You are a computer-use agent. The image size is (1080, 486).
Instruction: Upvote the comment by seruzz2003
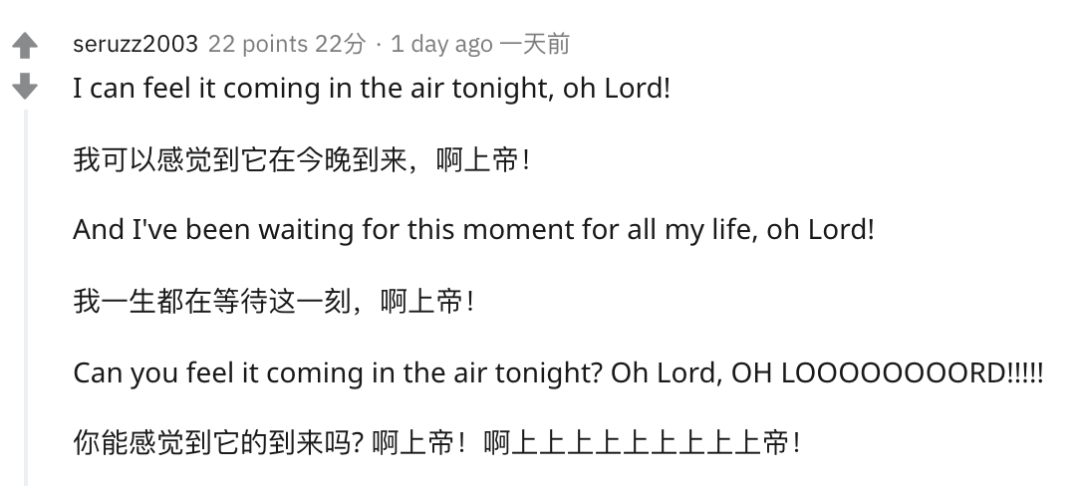pyautogui.click(x=26, y=45)
